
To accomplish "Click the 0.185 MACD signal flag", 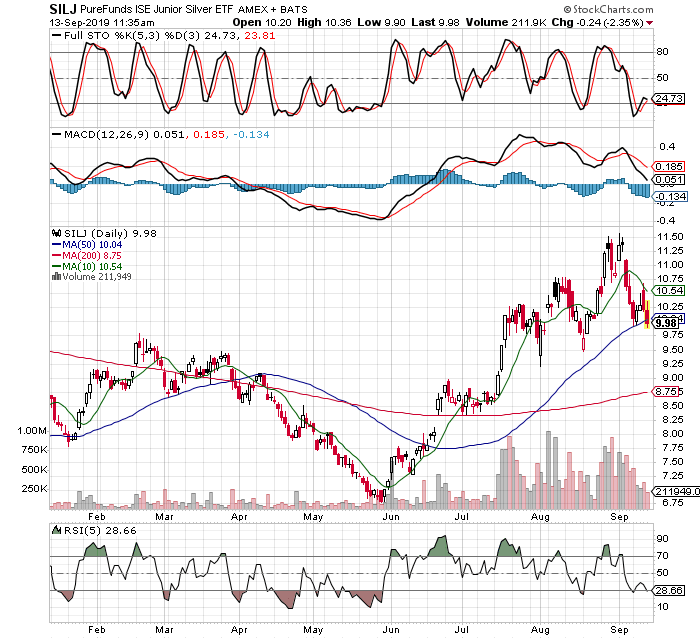I will (x=668, y=167).
